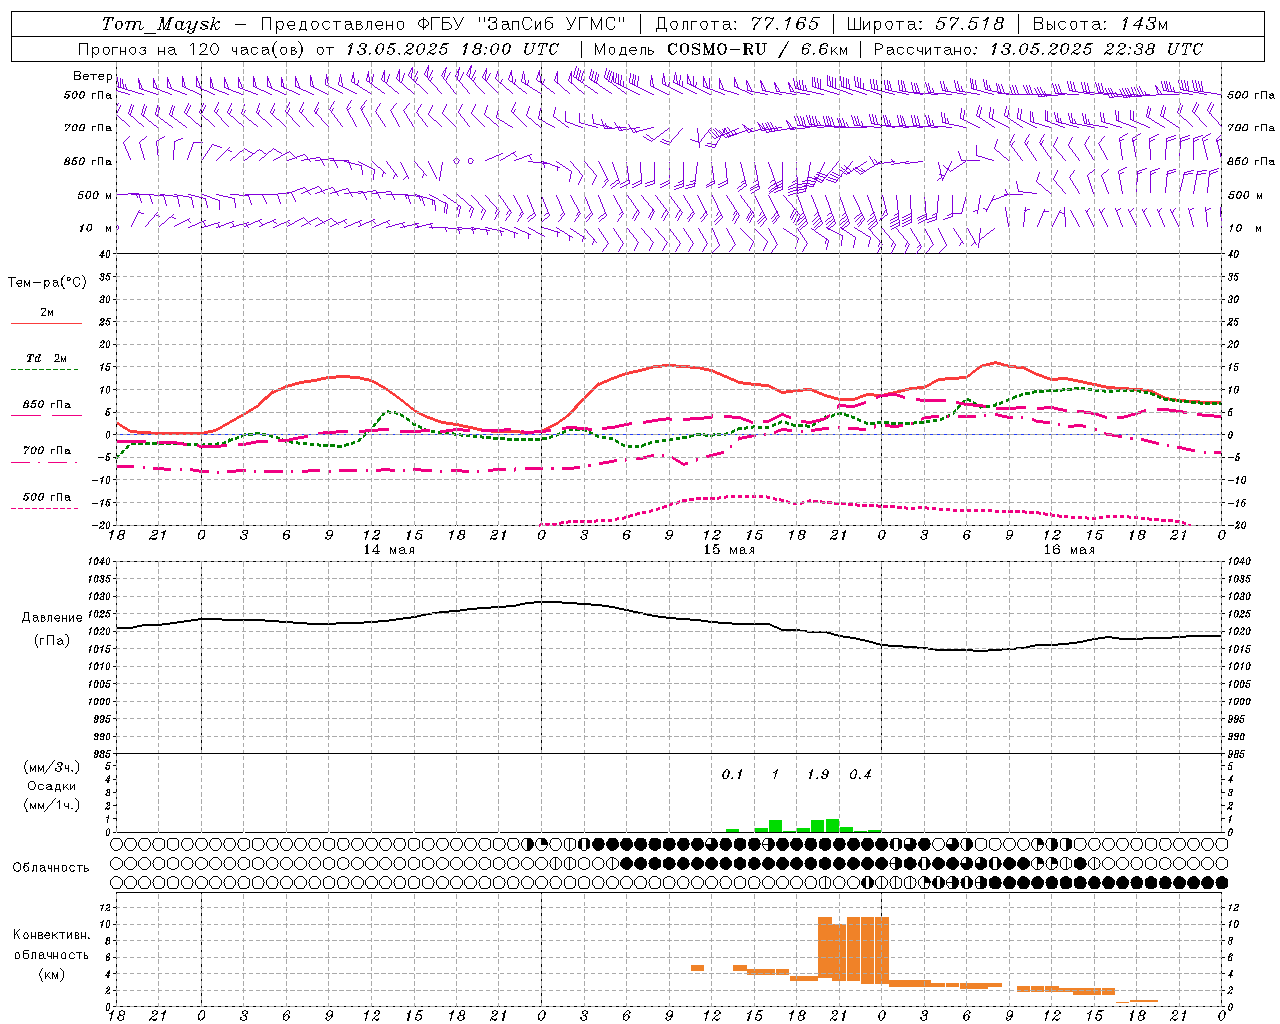Click the '2м' temperature legend entry
Image resolution: width=1280 pixels, height=1024 pixels.
tap(47, 313)
